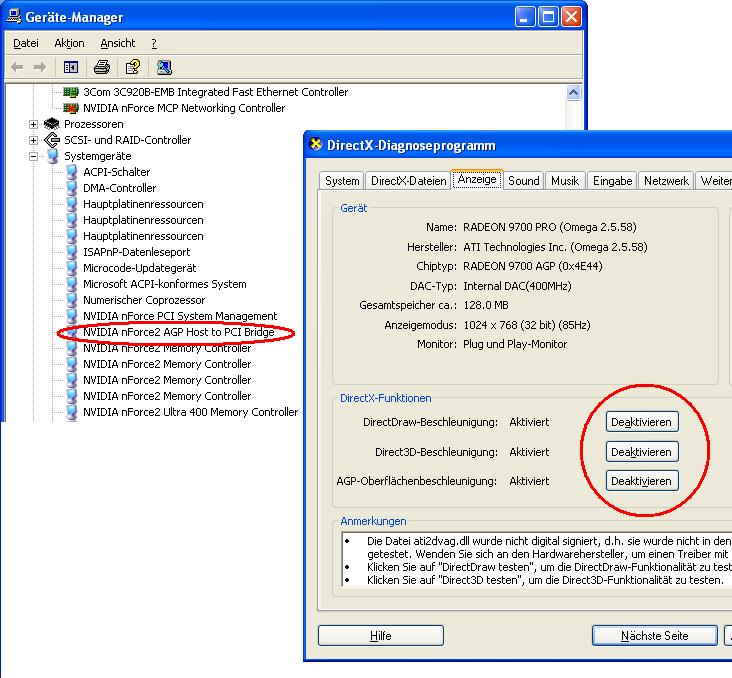
Task: Click the Hilfe button
Action: [x=380, y=636]
